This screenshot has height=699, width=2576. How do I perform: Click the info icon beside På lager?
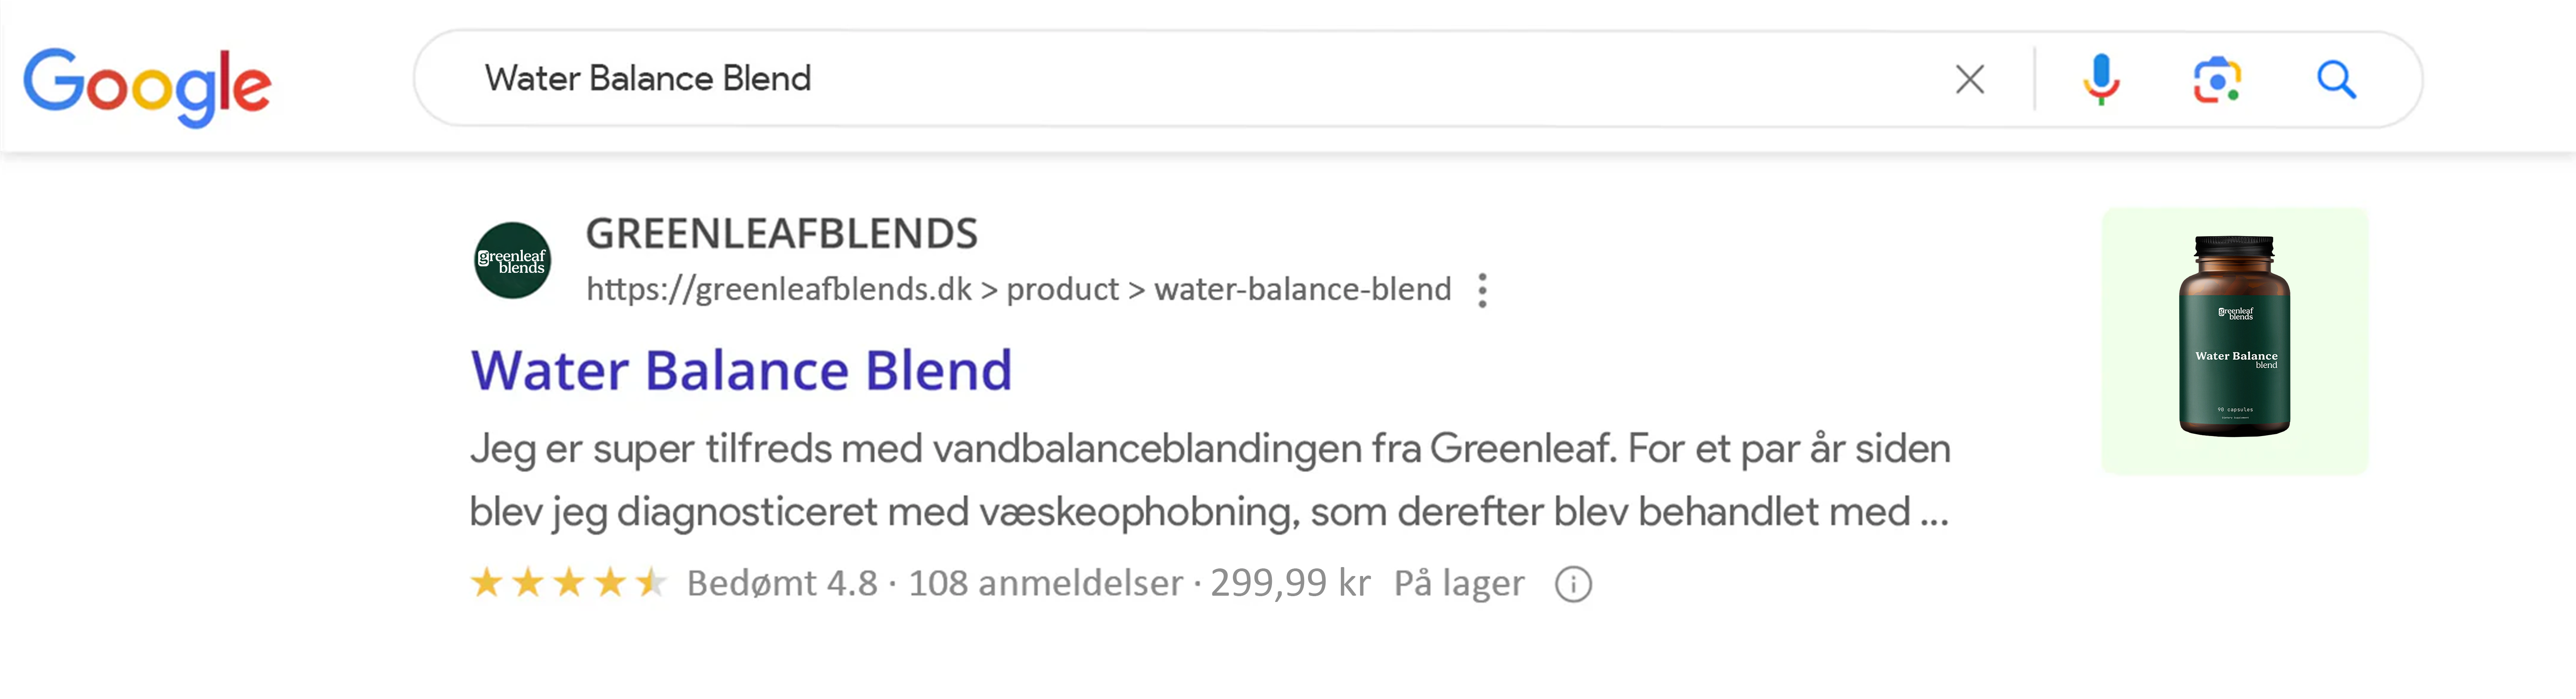[1573, 584]
